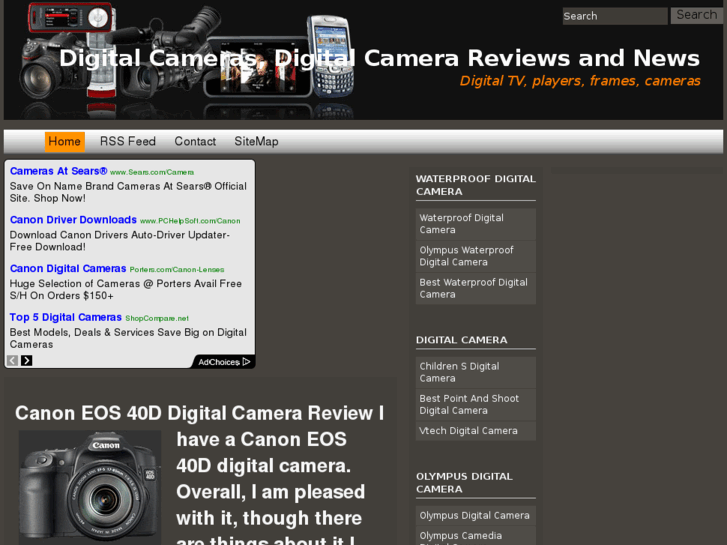Click www.Sears.com/Camera green URL
This screenshot has width=727, height=545.
tap(152, 172)
